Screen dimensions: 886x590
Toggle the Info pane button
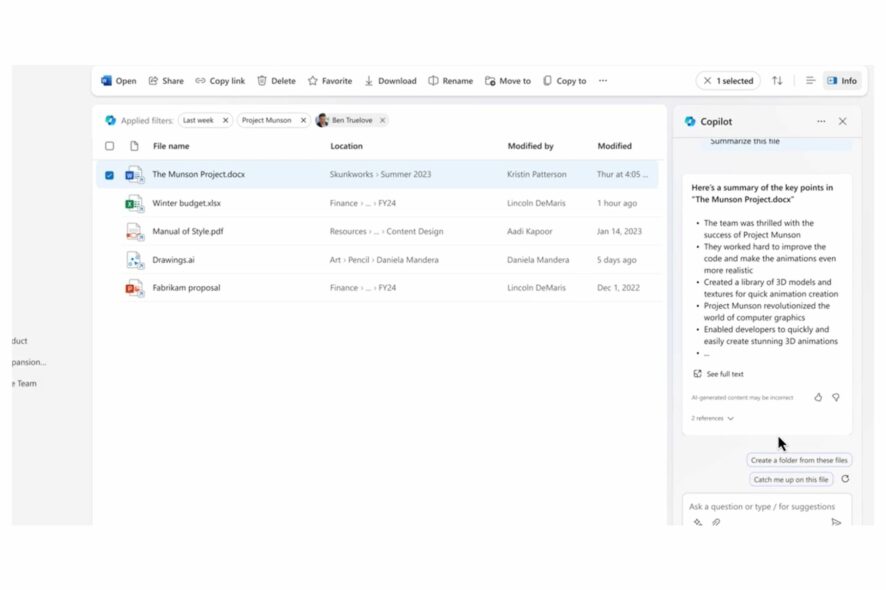(842, 81)
